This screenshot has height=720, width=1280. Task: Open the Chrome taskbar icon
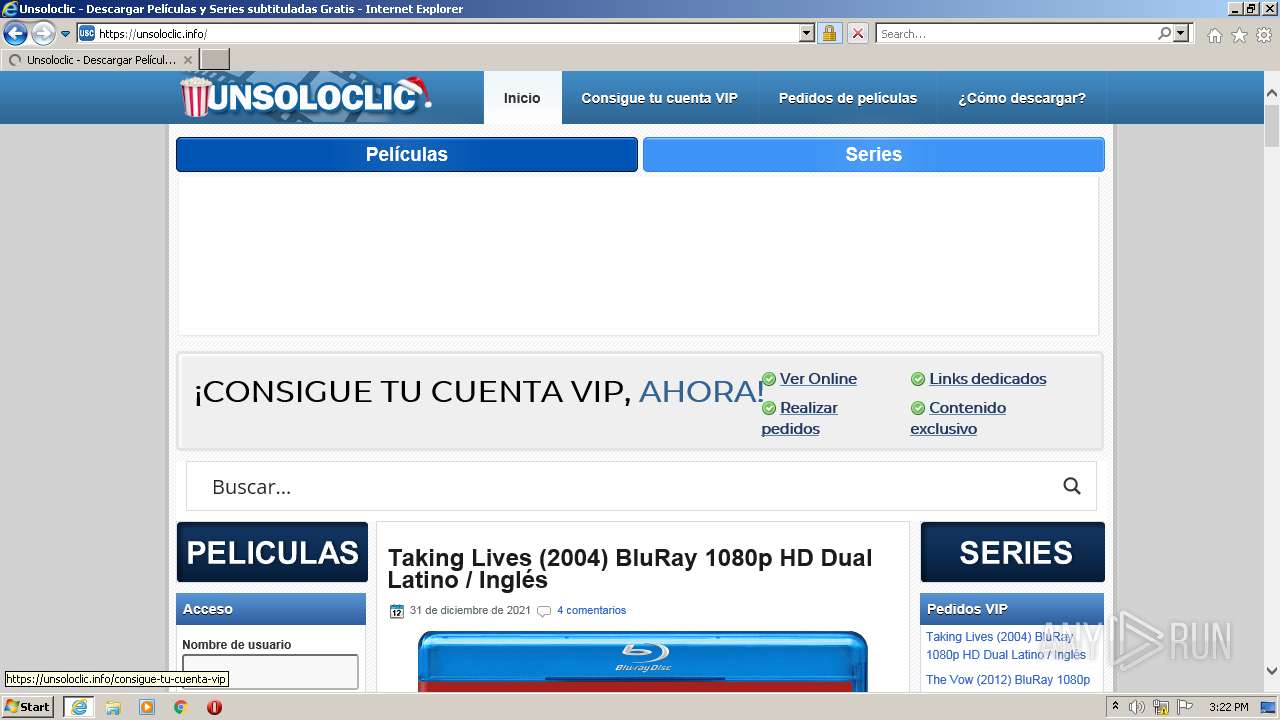point(180,707)
